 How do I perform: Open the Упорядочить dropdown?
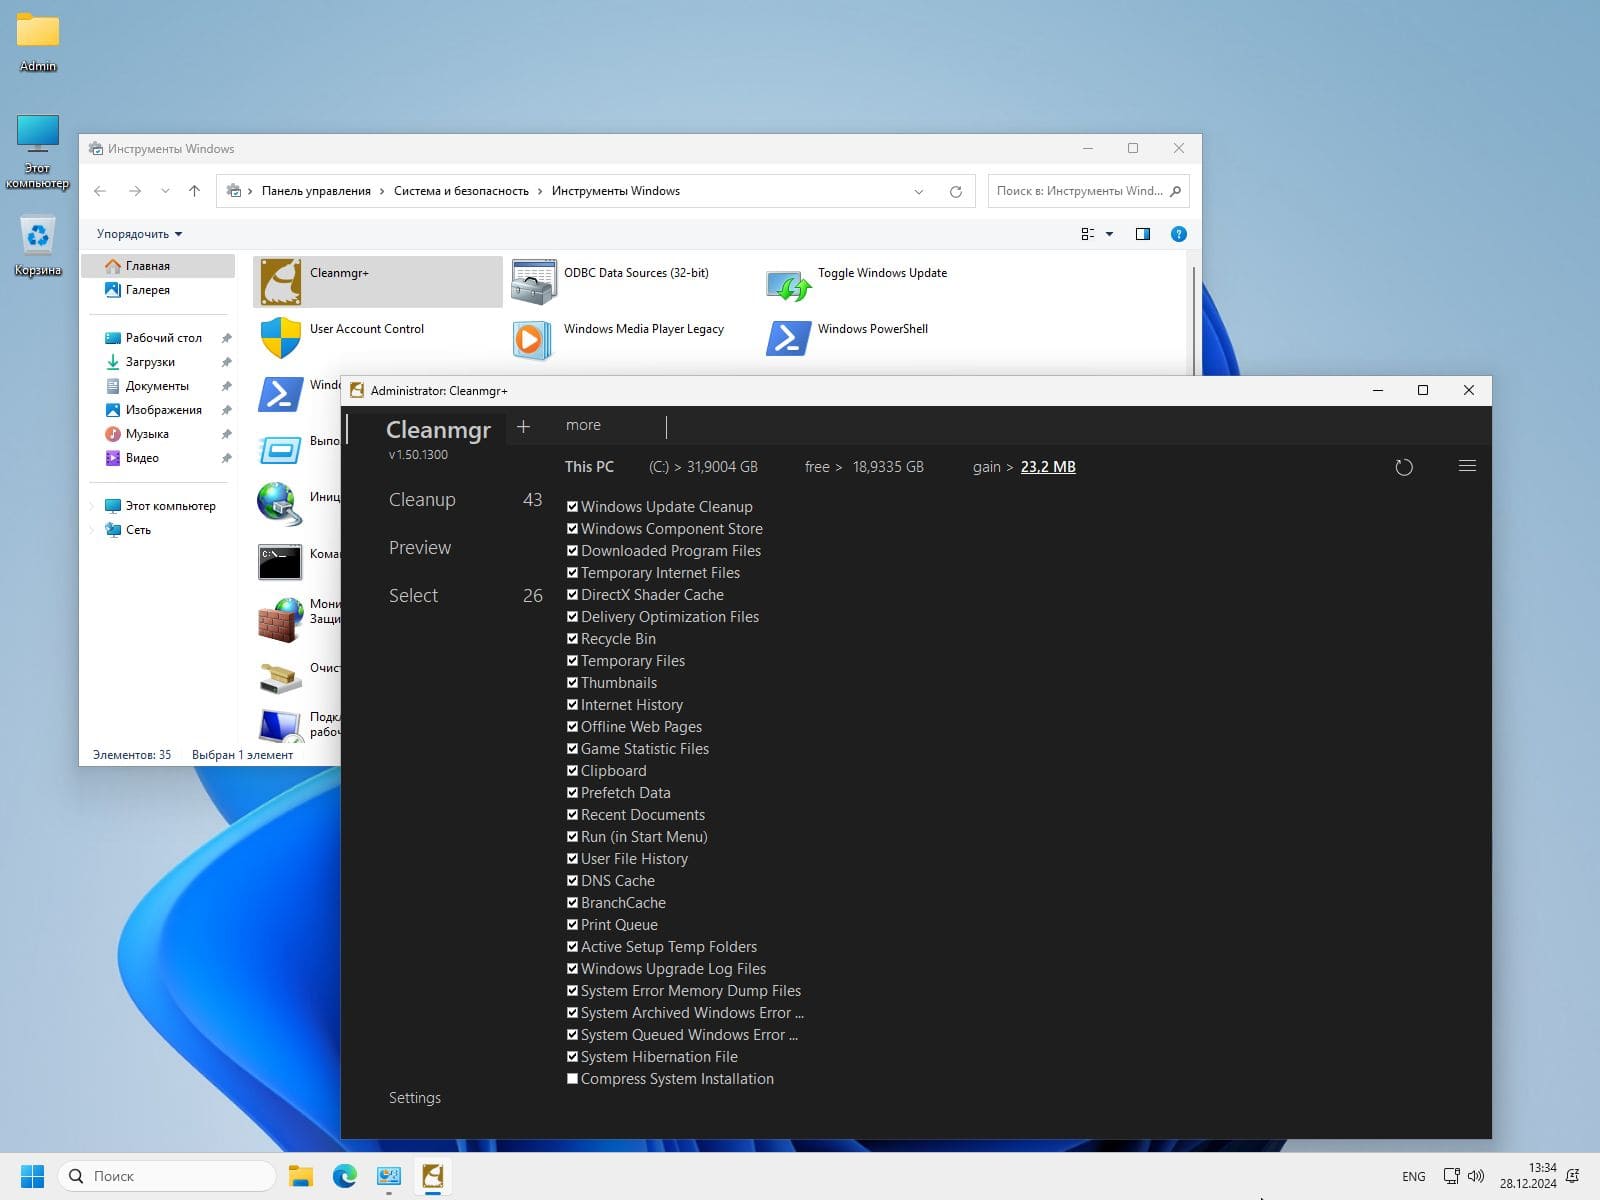[x=139, y=234]
